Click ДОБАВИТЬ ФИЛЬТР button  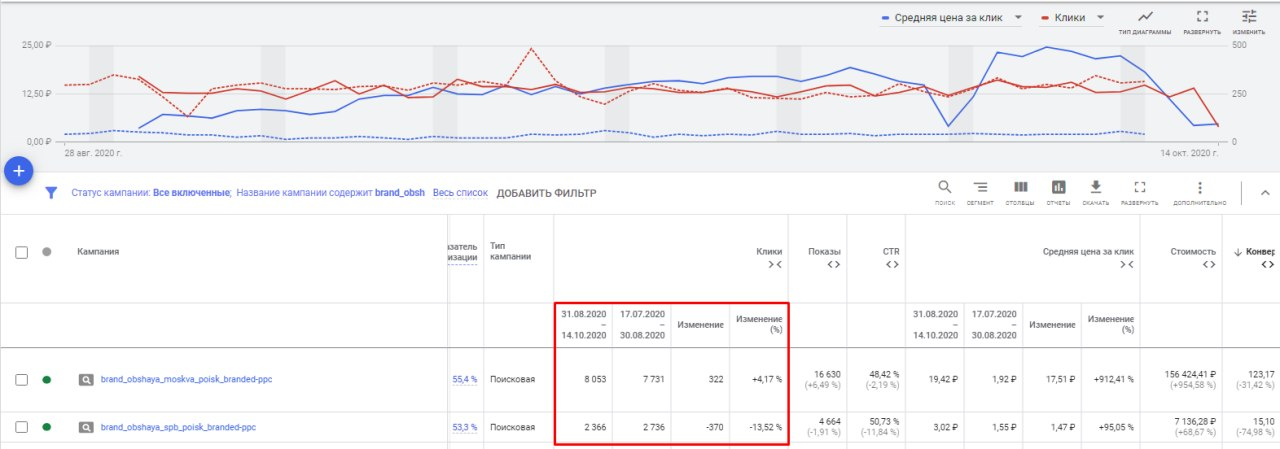pos(546,193)
